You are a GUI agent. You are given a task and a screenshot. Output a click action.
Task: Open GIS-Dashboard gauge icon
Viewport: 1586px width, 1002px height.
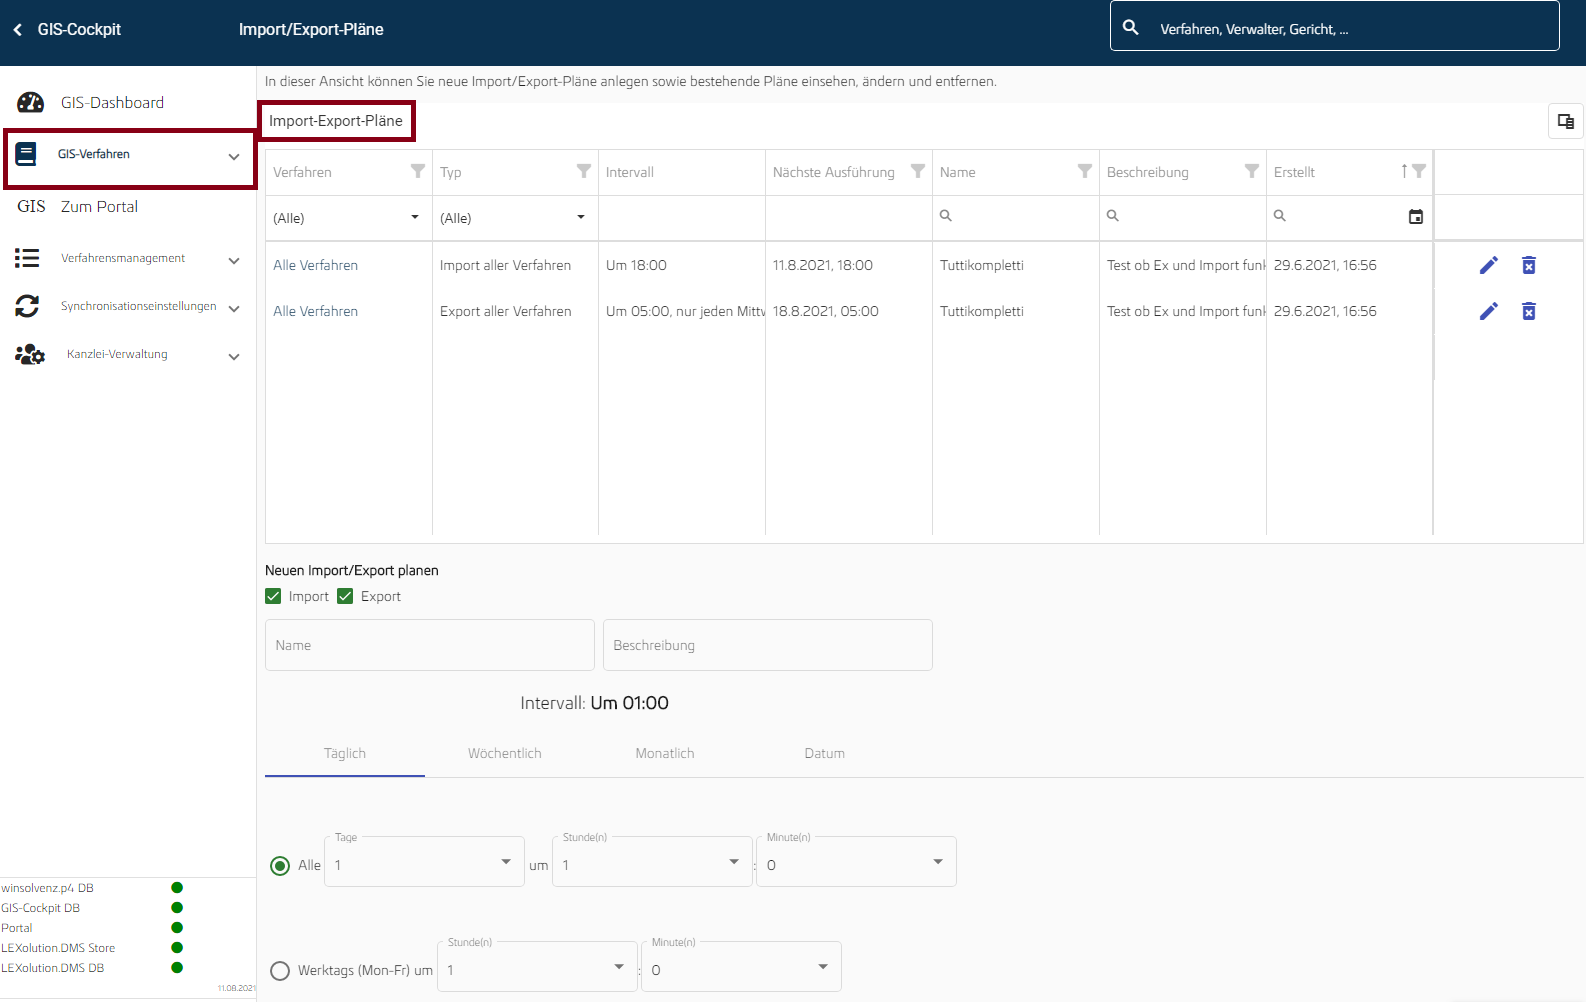(30, 102)
